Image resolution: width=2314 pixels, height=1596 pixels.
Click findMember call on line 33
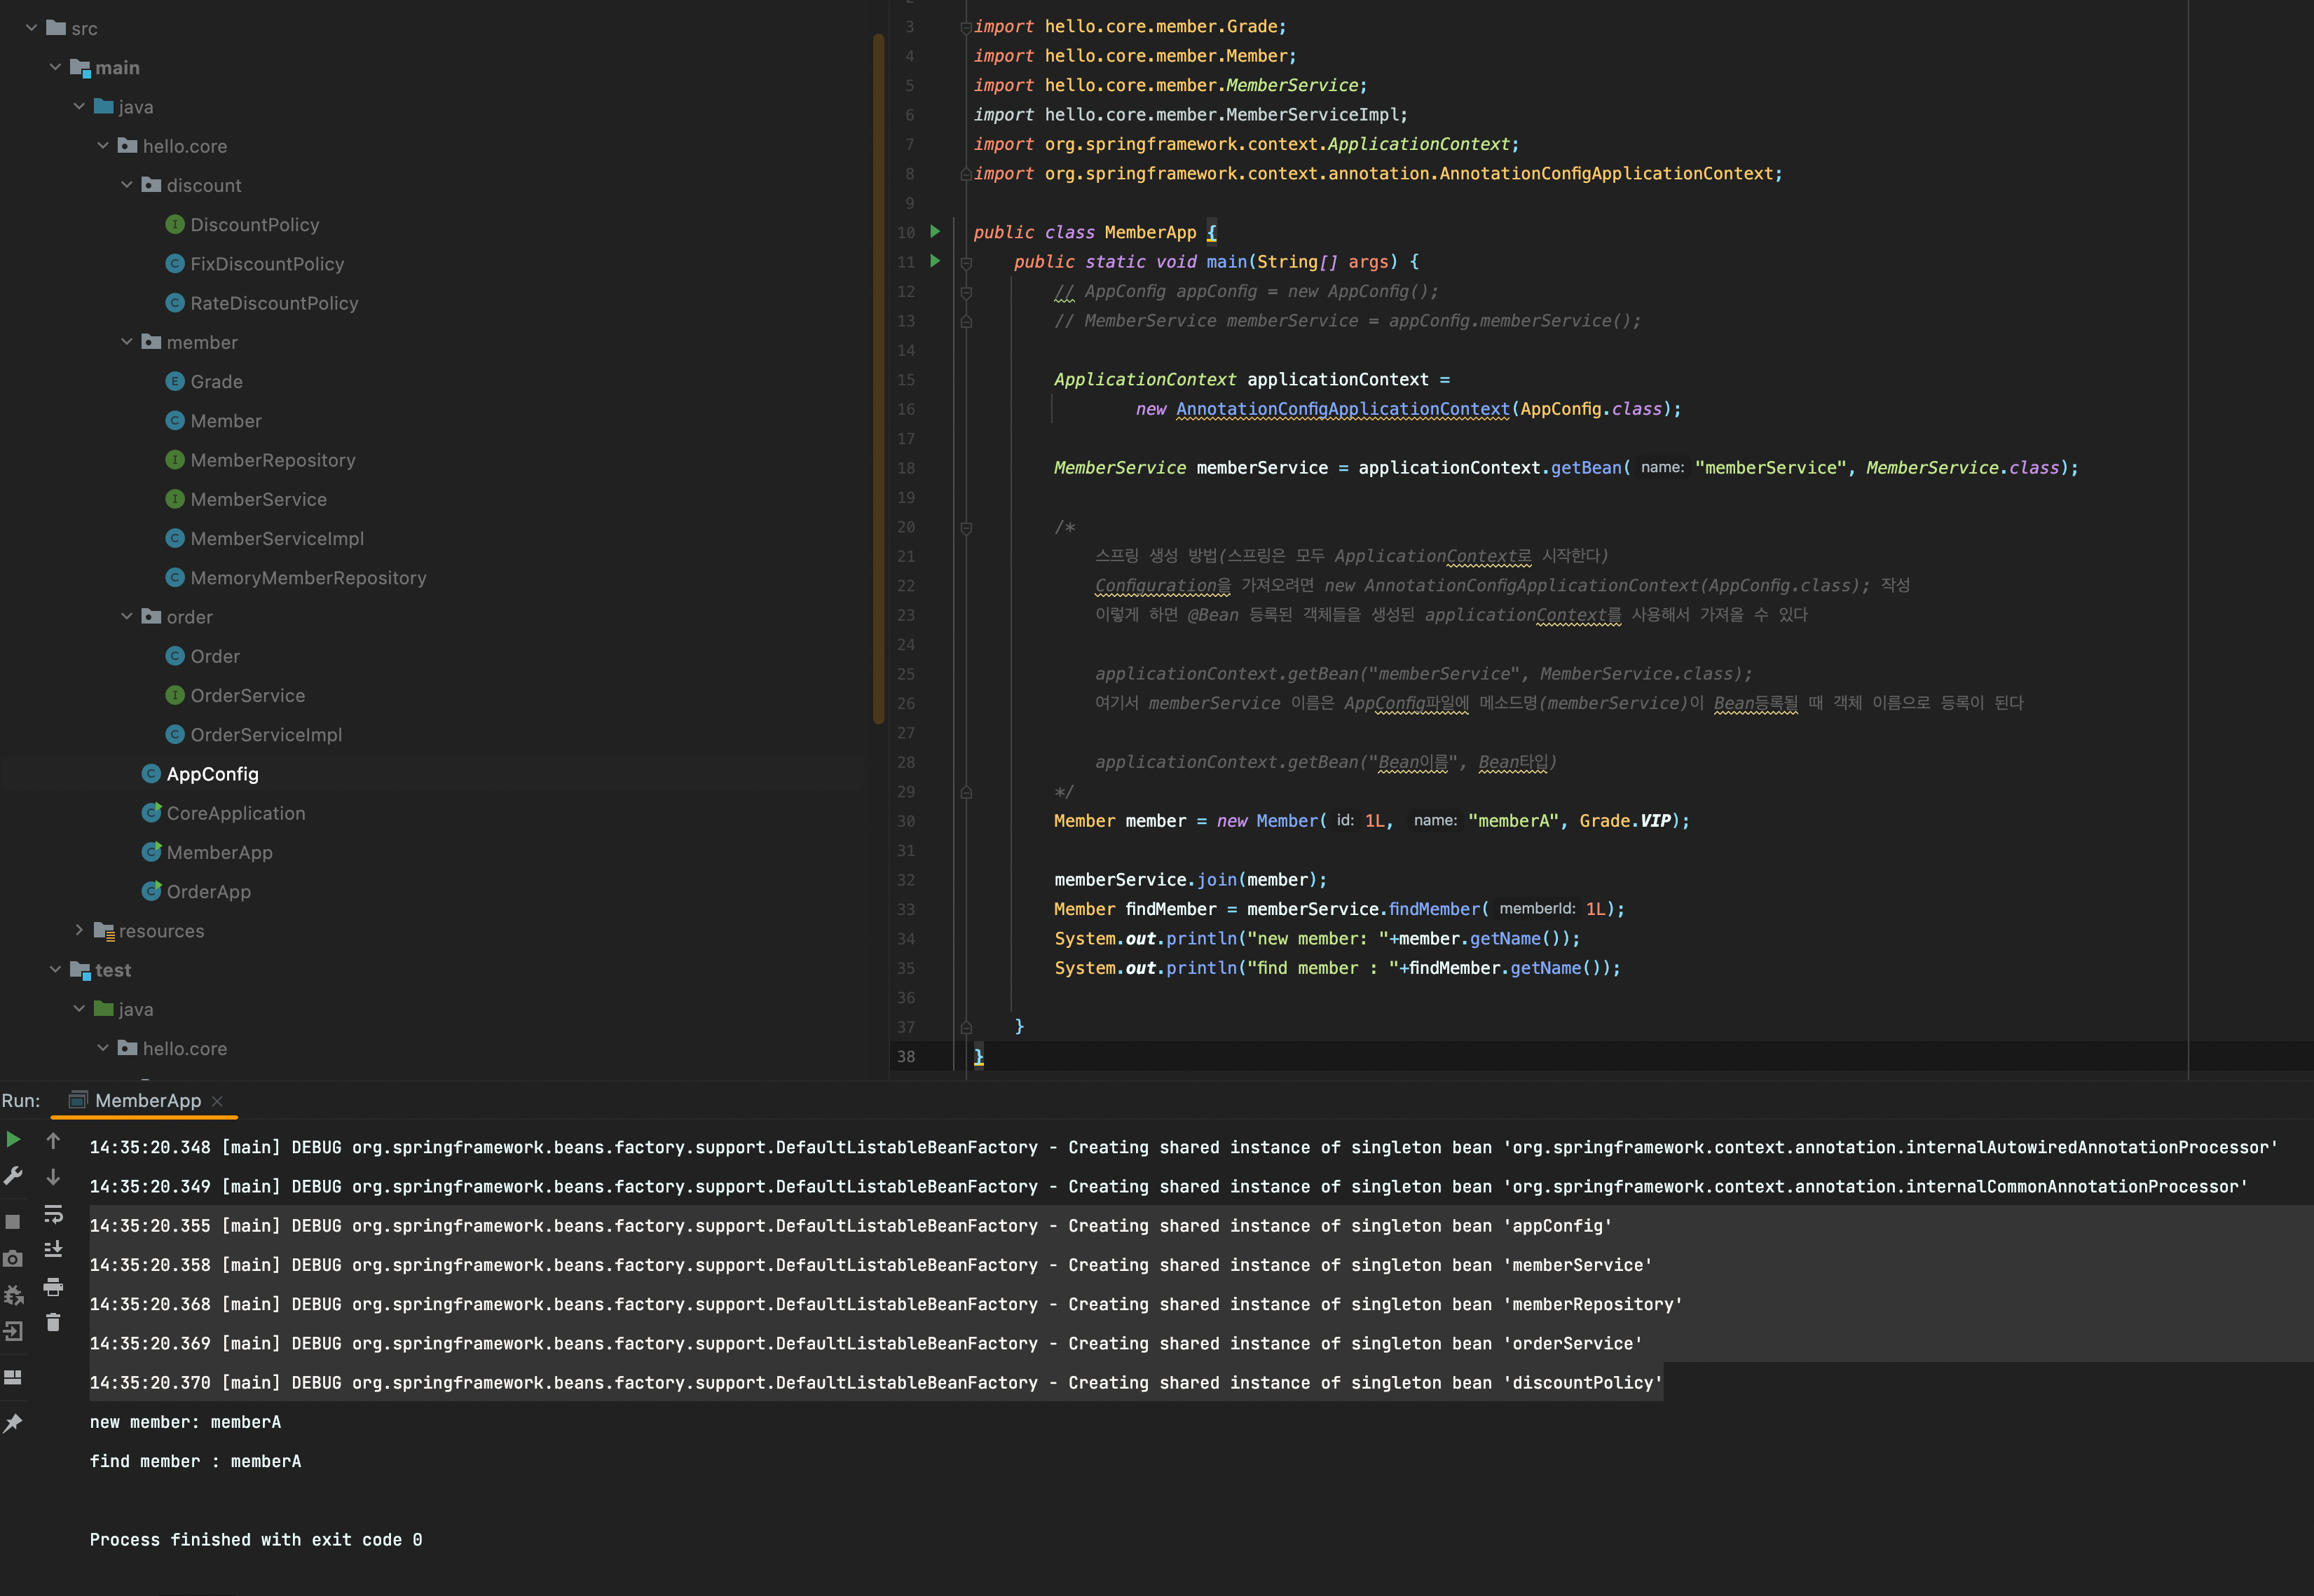click(1434, 909)
